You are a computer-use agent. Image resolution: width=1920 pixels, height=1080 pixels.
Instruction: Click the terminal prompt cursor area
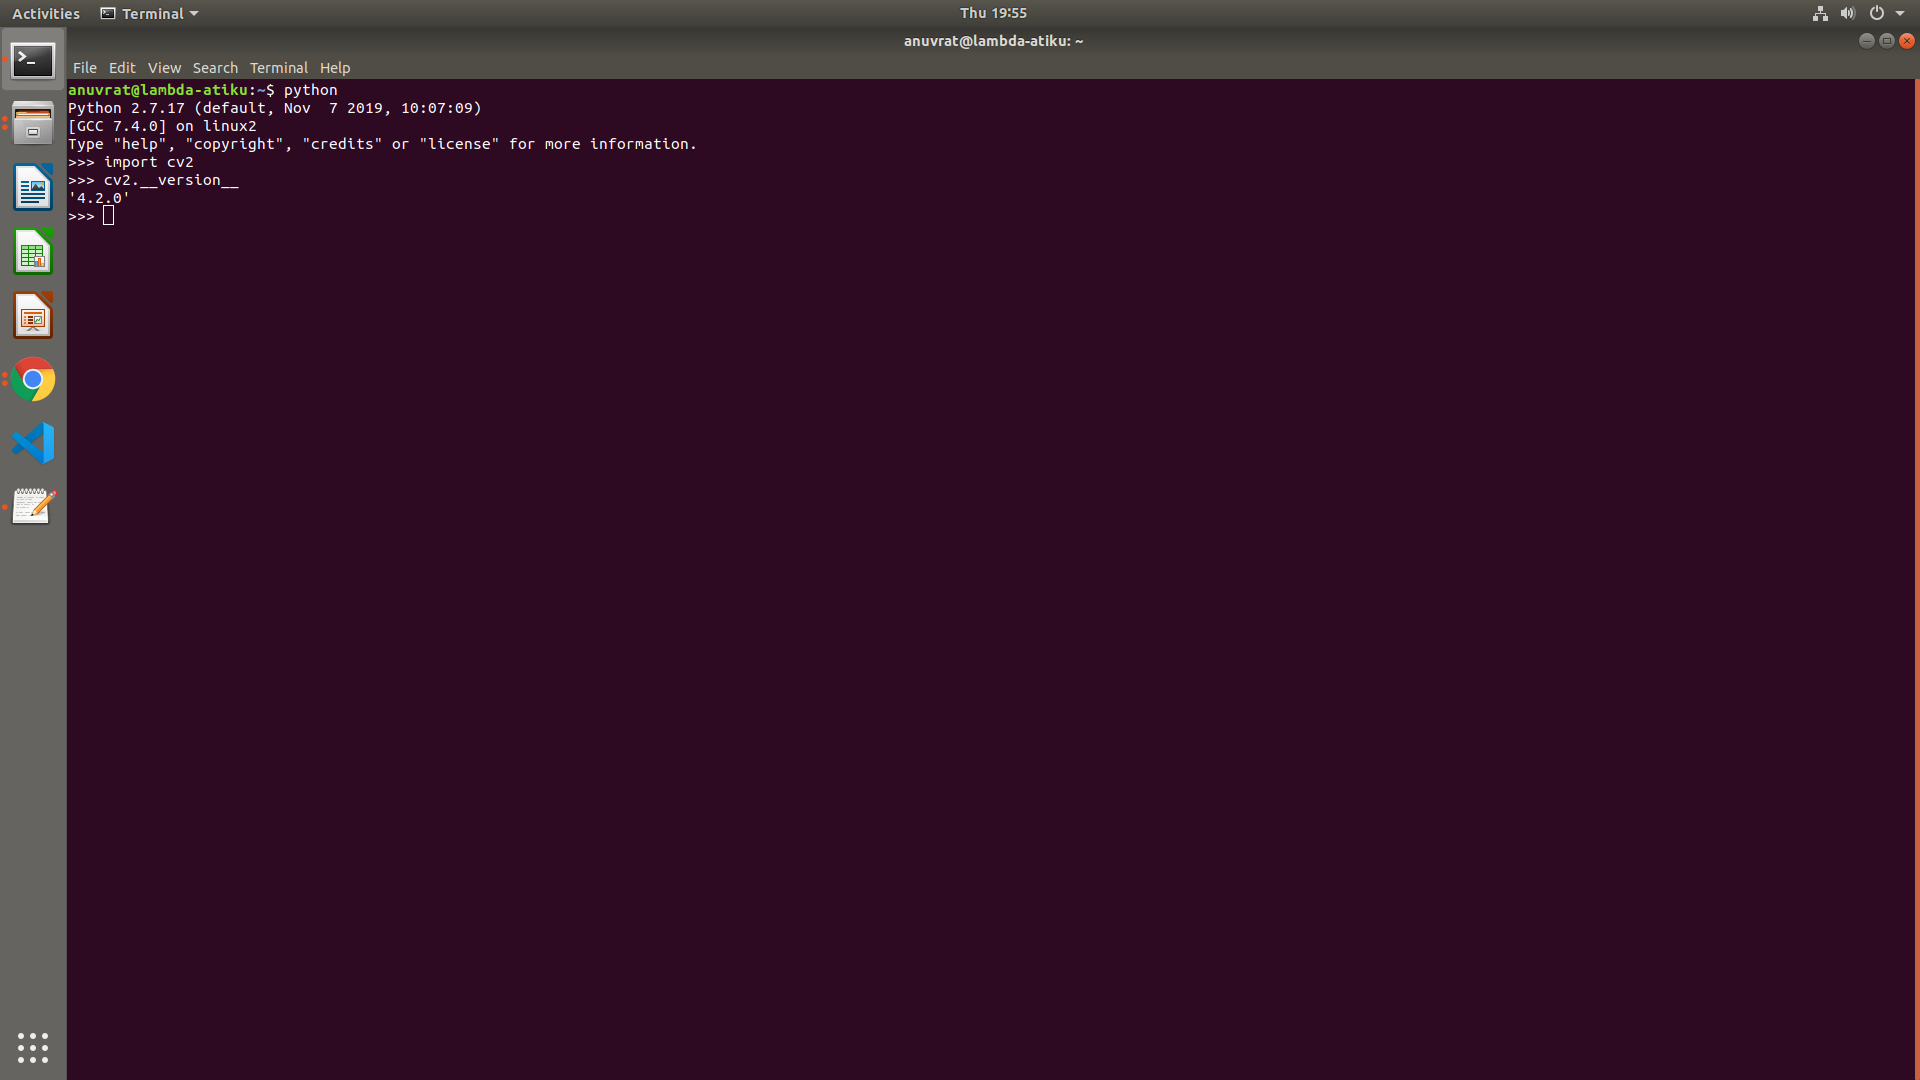(110, 215)
